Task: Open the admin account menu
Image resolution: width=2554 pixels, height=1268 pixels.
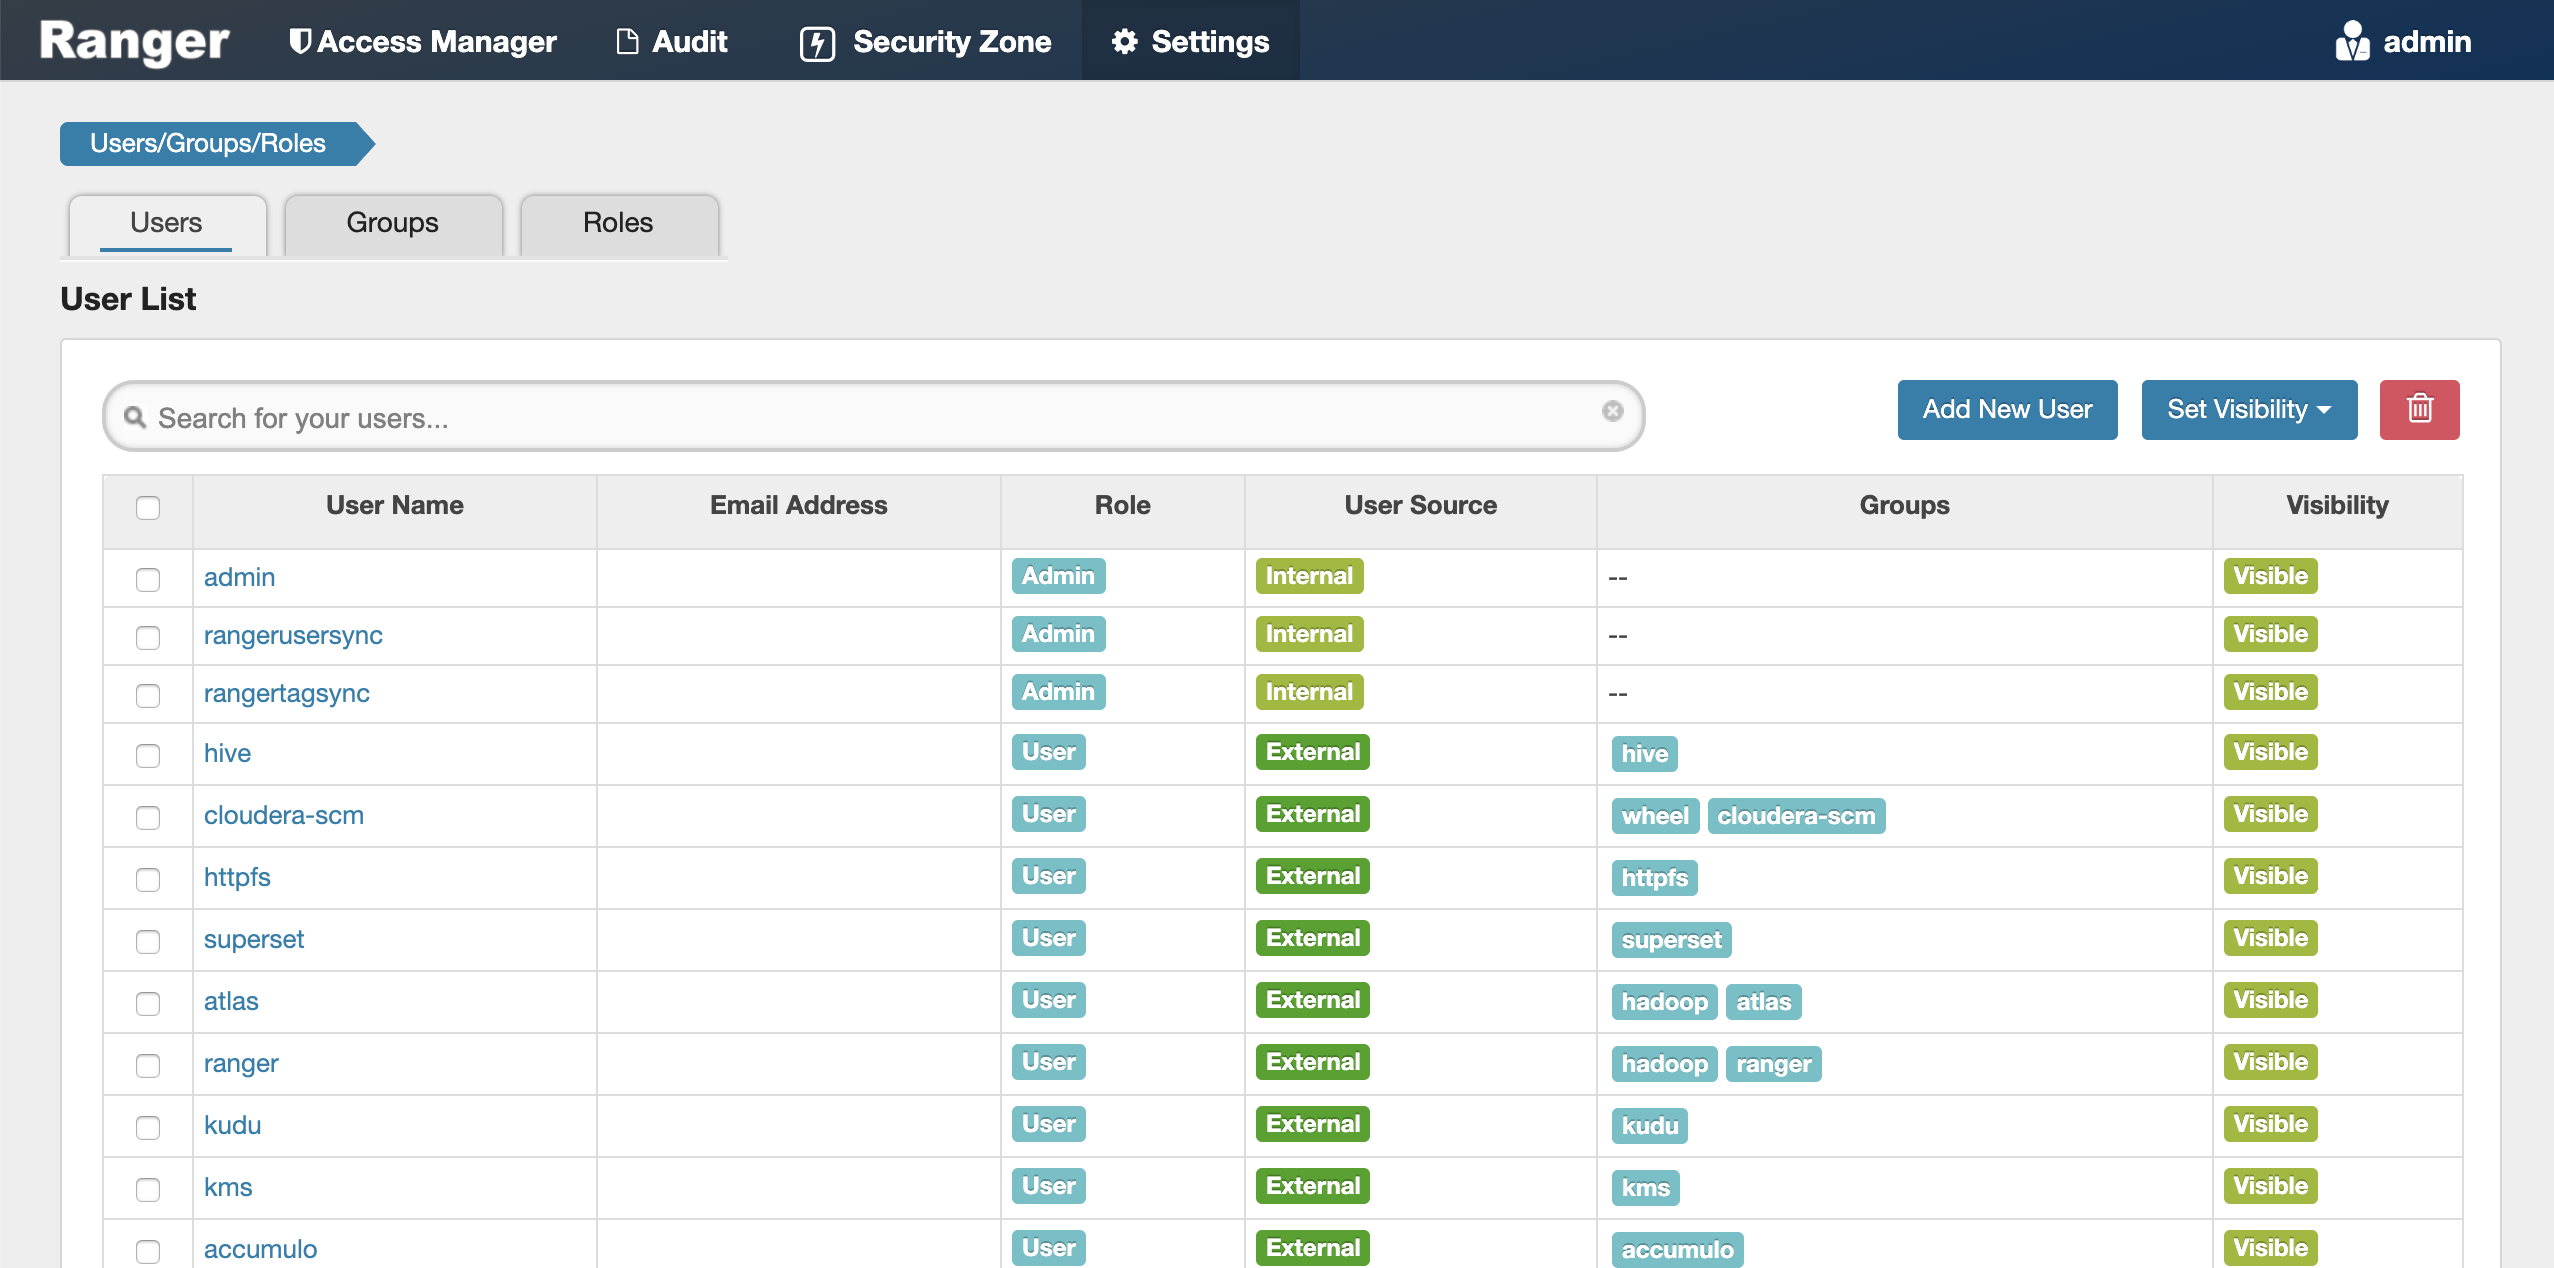Action: [2426, 41]
